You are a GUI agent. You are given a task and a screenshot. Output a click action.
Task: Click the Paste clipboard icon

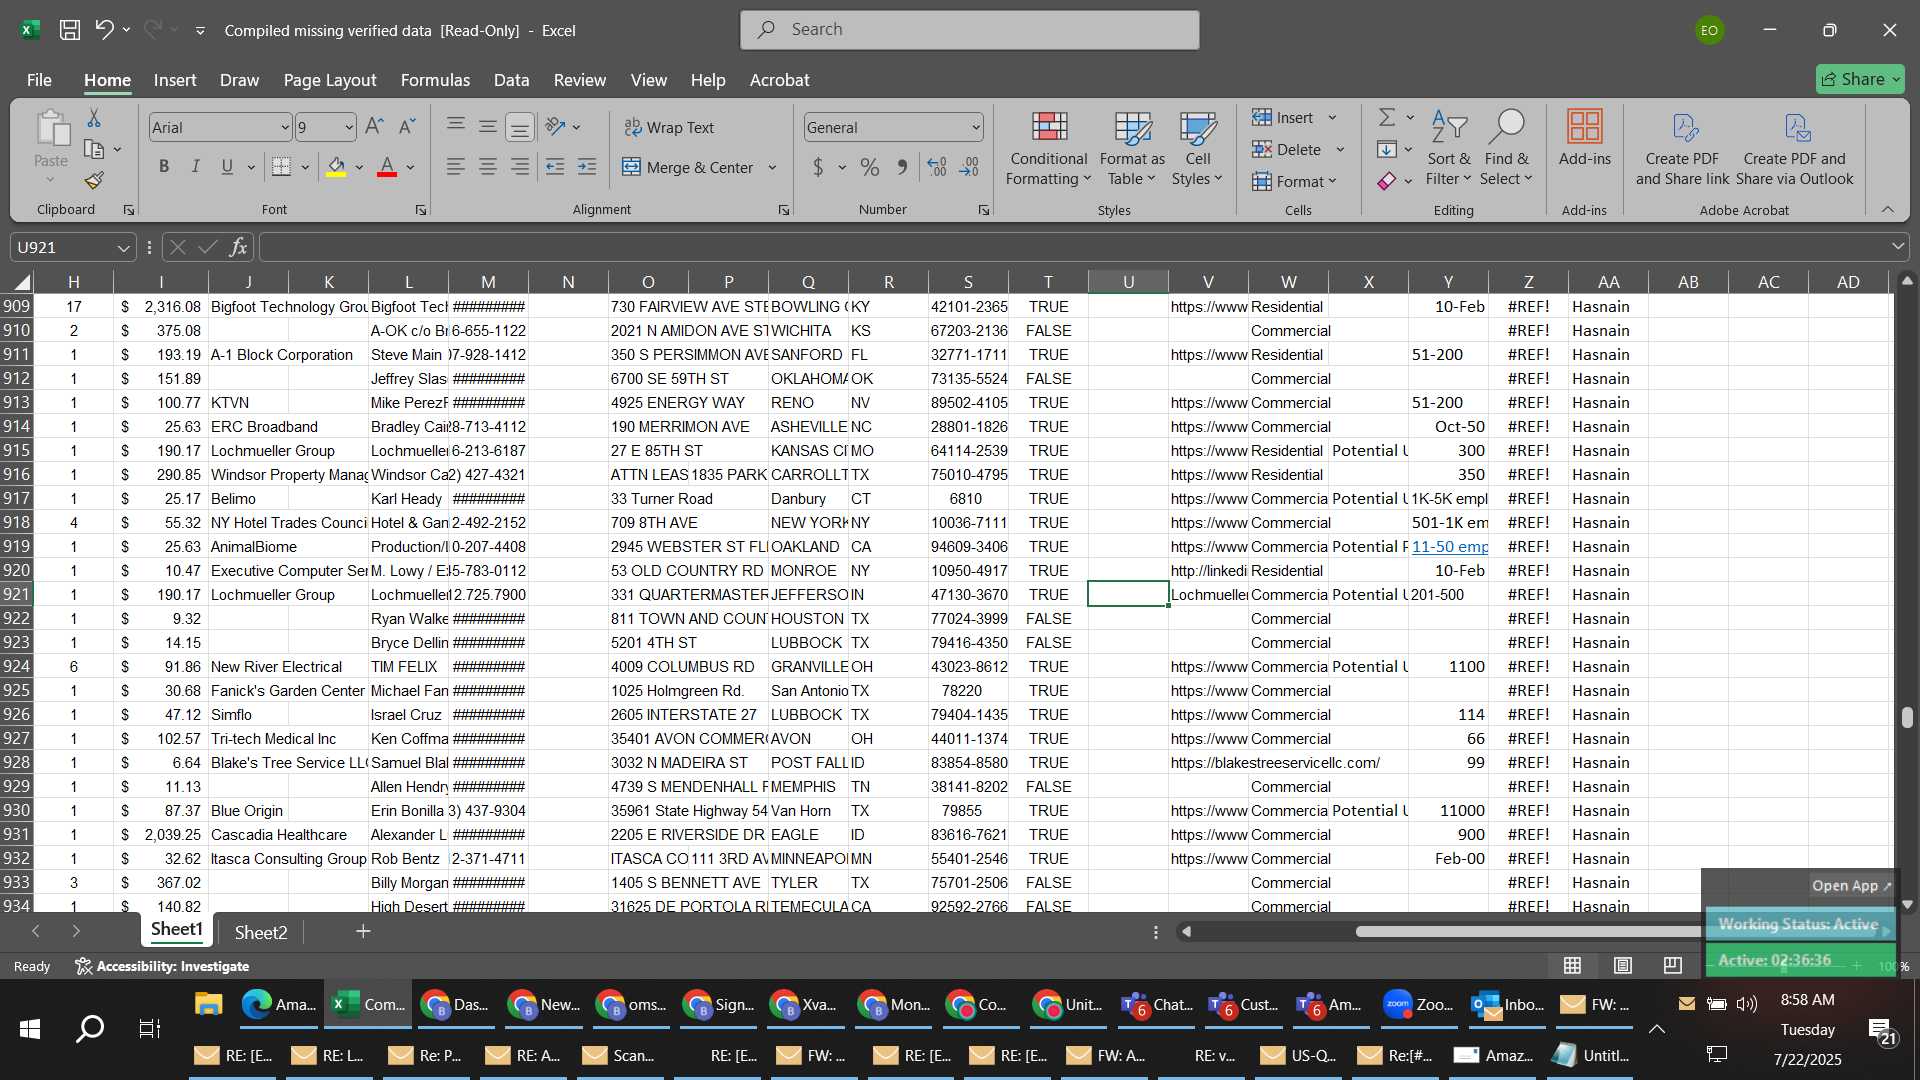[x=51, y=130]
